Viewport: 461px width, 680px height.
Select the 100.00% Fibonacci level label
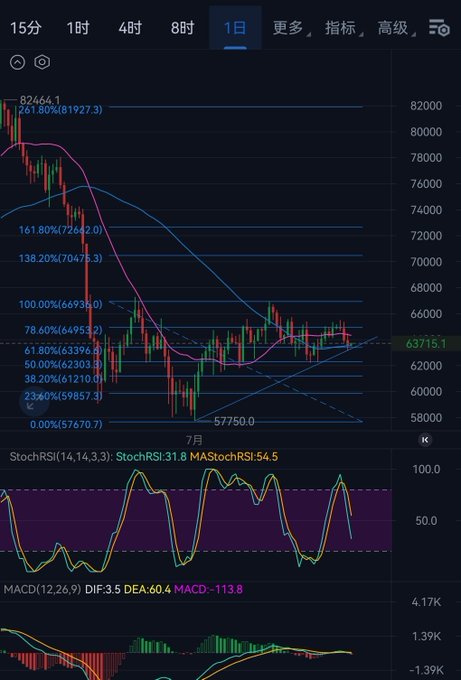click(x=60, y=304)
